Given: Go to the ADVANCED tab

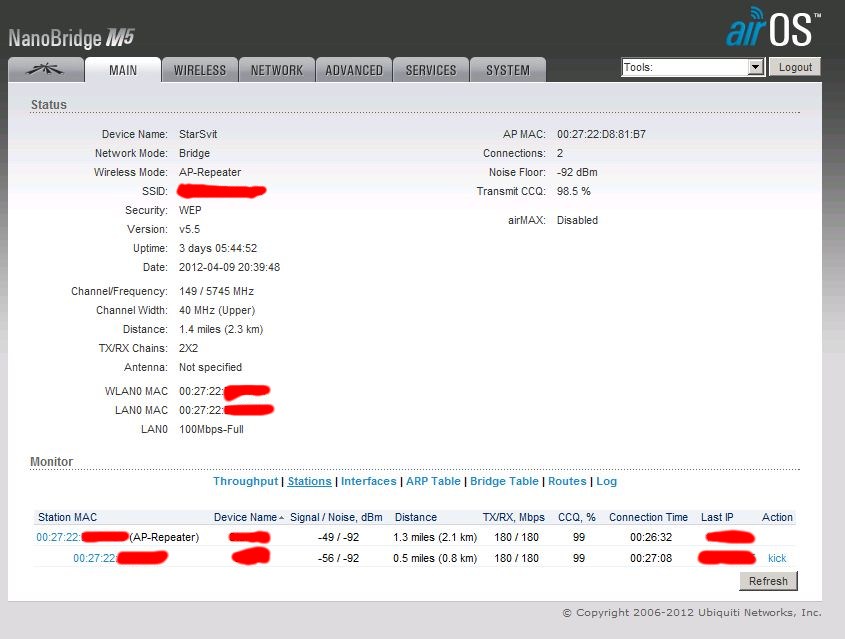Looking at the screenshot, I should click(354, 70).
